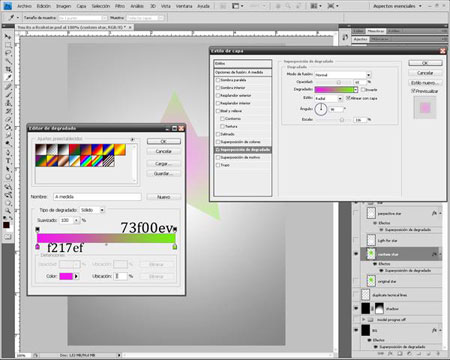Open the Filtro menu
The height and width of the screenshot is (360, 450).
pyautogui.click(x=120, y=6)
